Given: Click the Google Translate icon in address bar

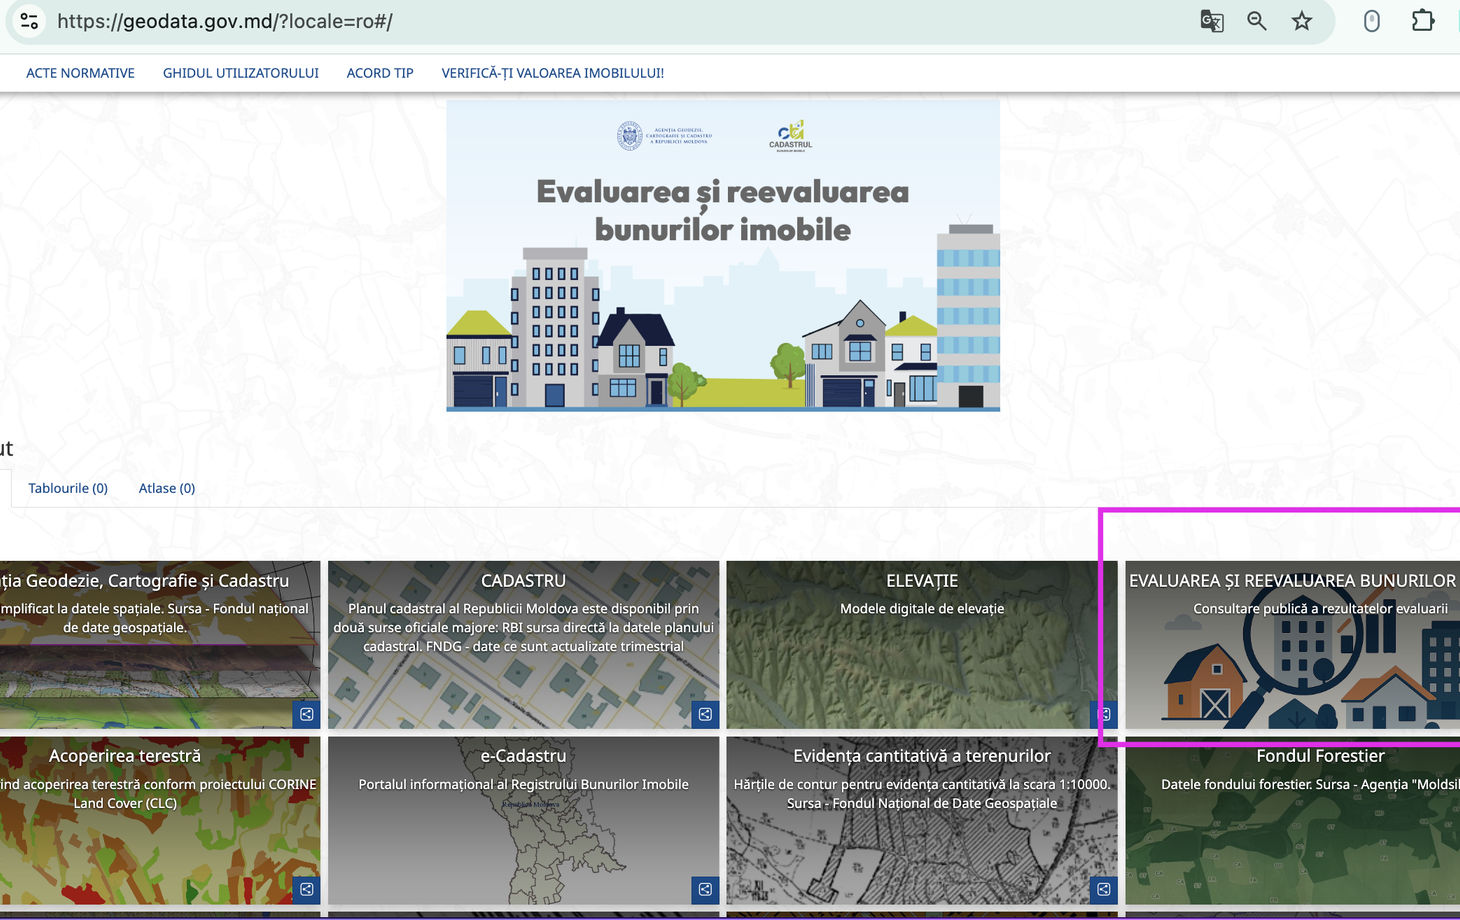Looking at the screenshot, I should (x=1211, y=21).
